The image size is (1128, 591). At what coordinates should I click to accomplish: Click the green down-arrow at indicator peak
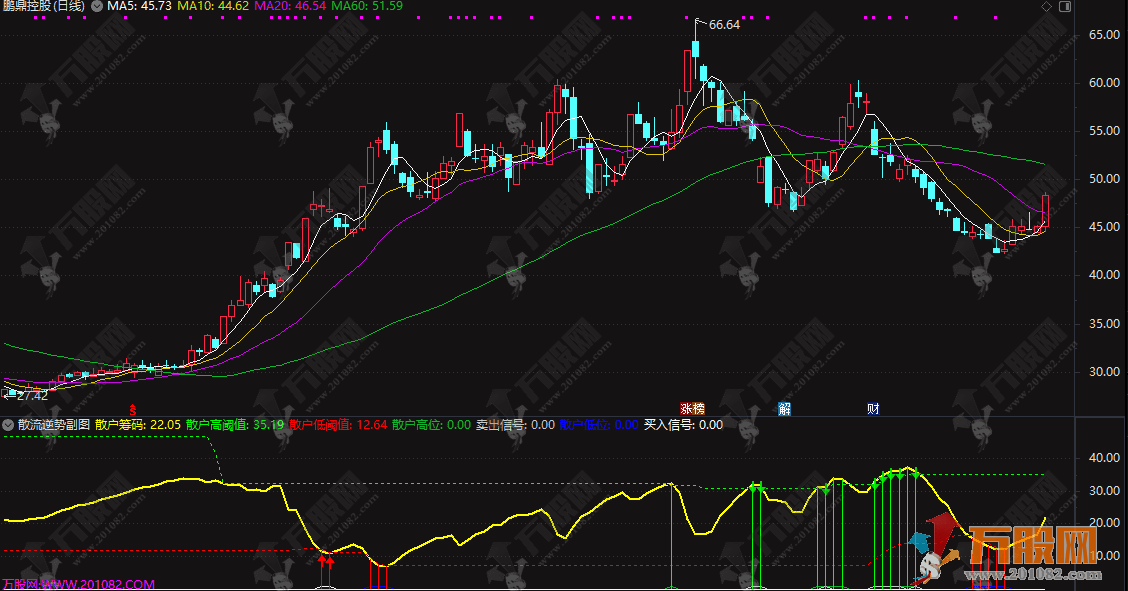(x=900, y=474)
